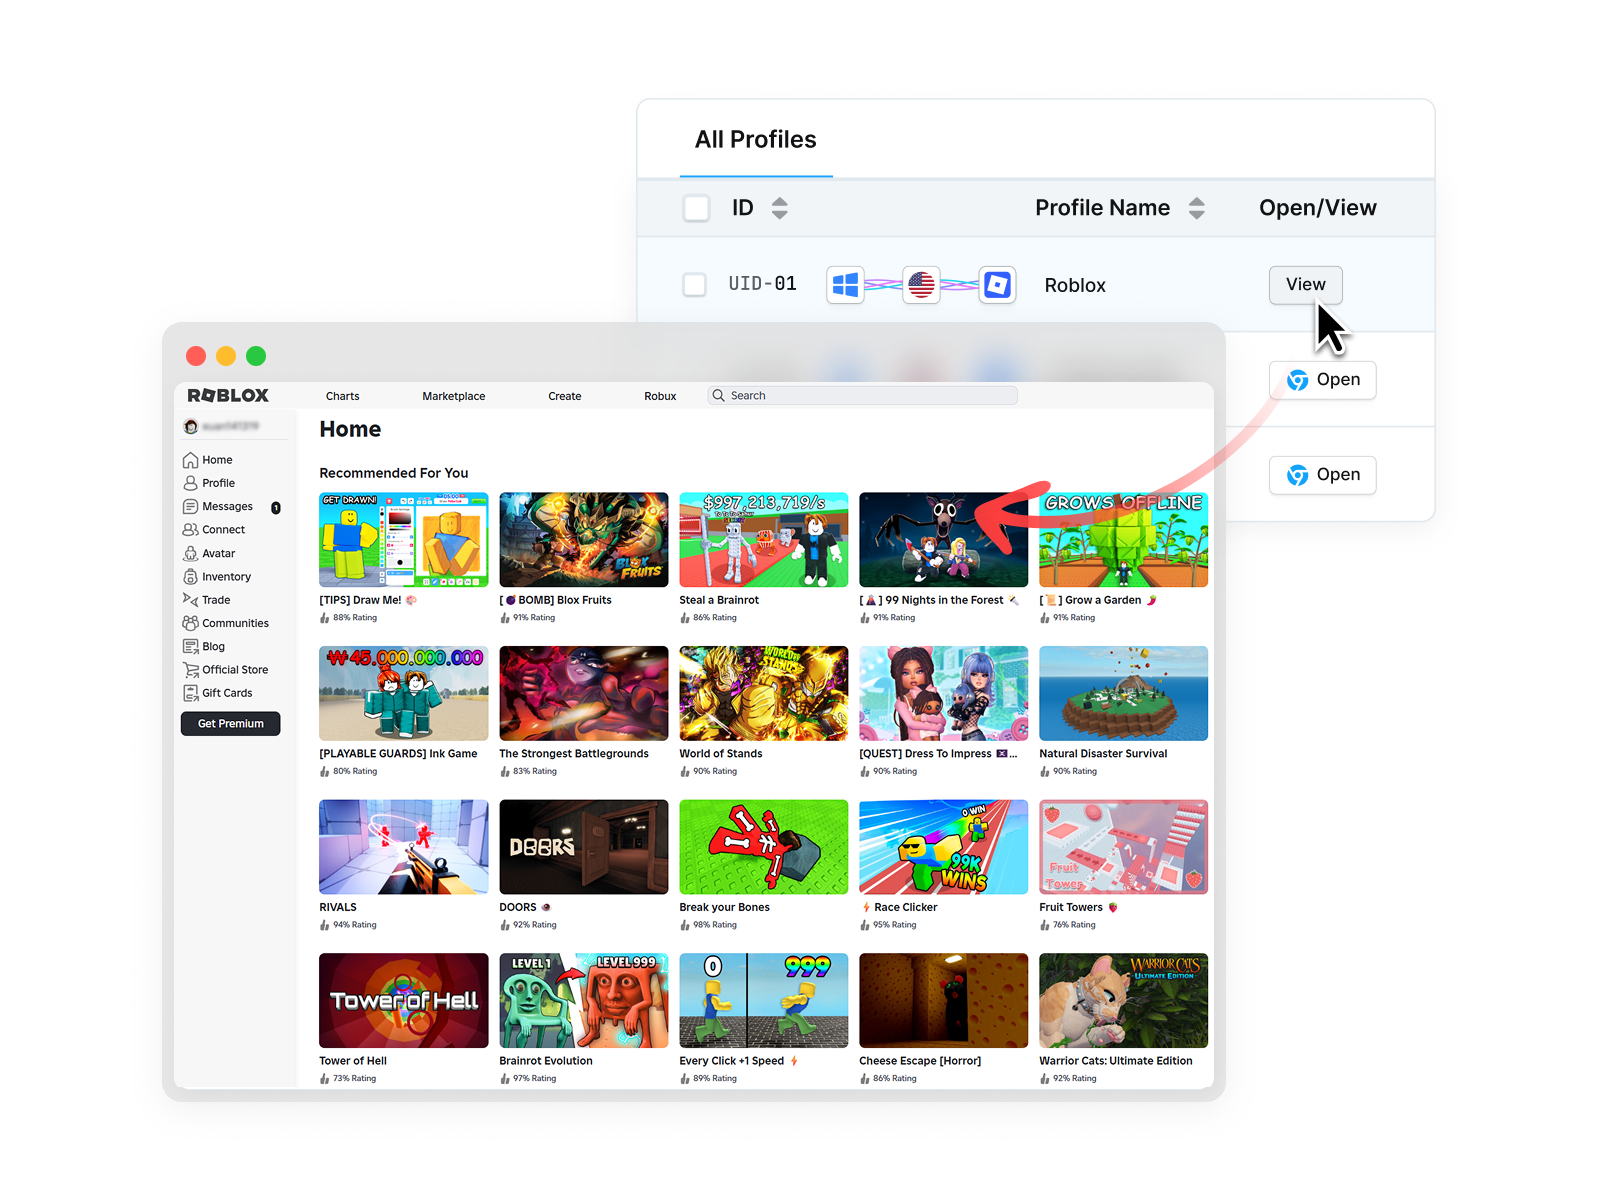Click the Get Premium button
Image resolution: width=1600 pixels, height=1200 pixels.
pos(231,724)
